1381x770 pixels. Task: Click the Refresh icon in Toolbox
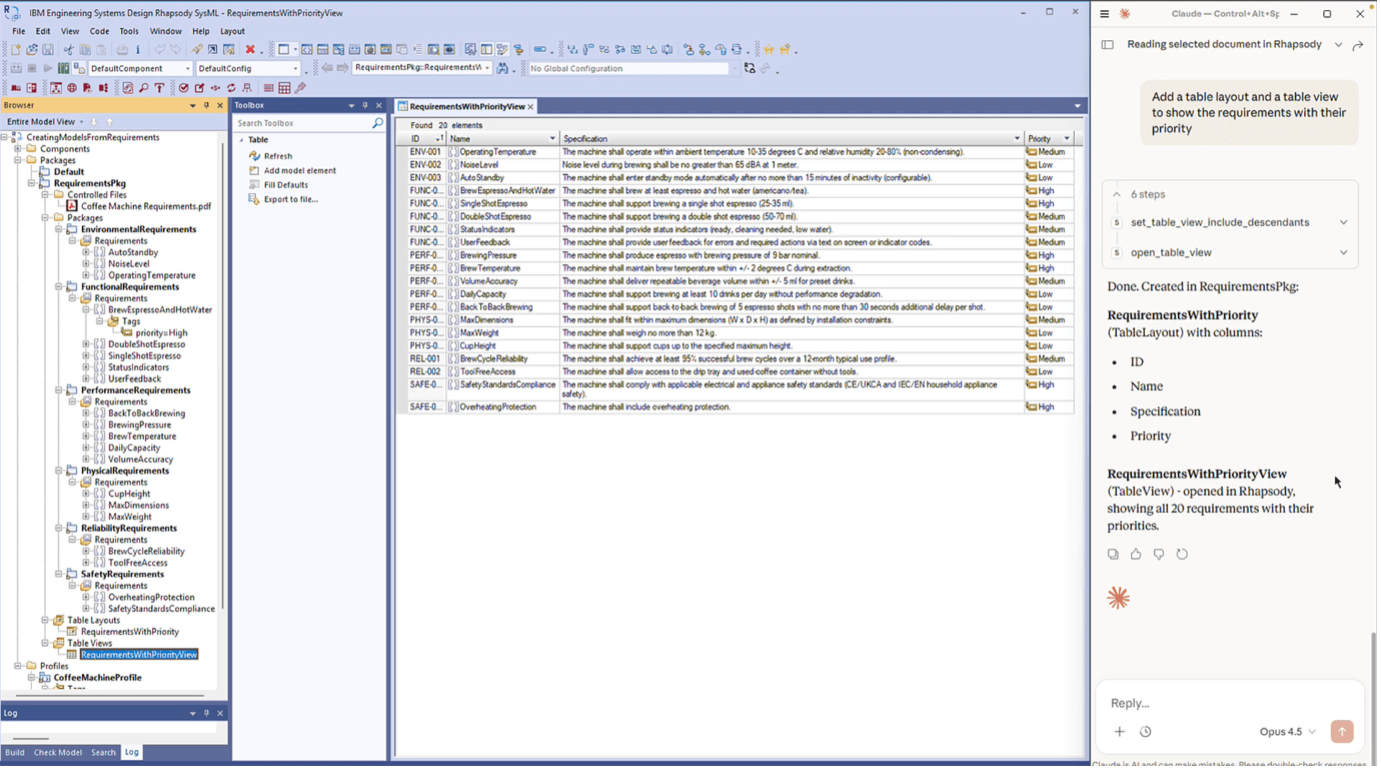254,156
